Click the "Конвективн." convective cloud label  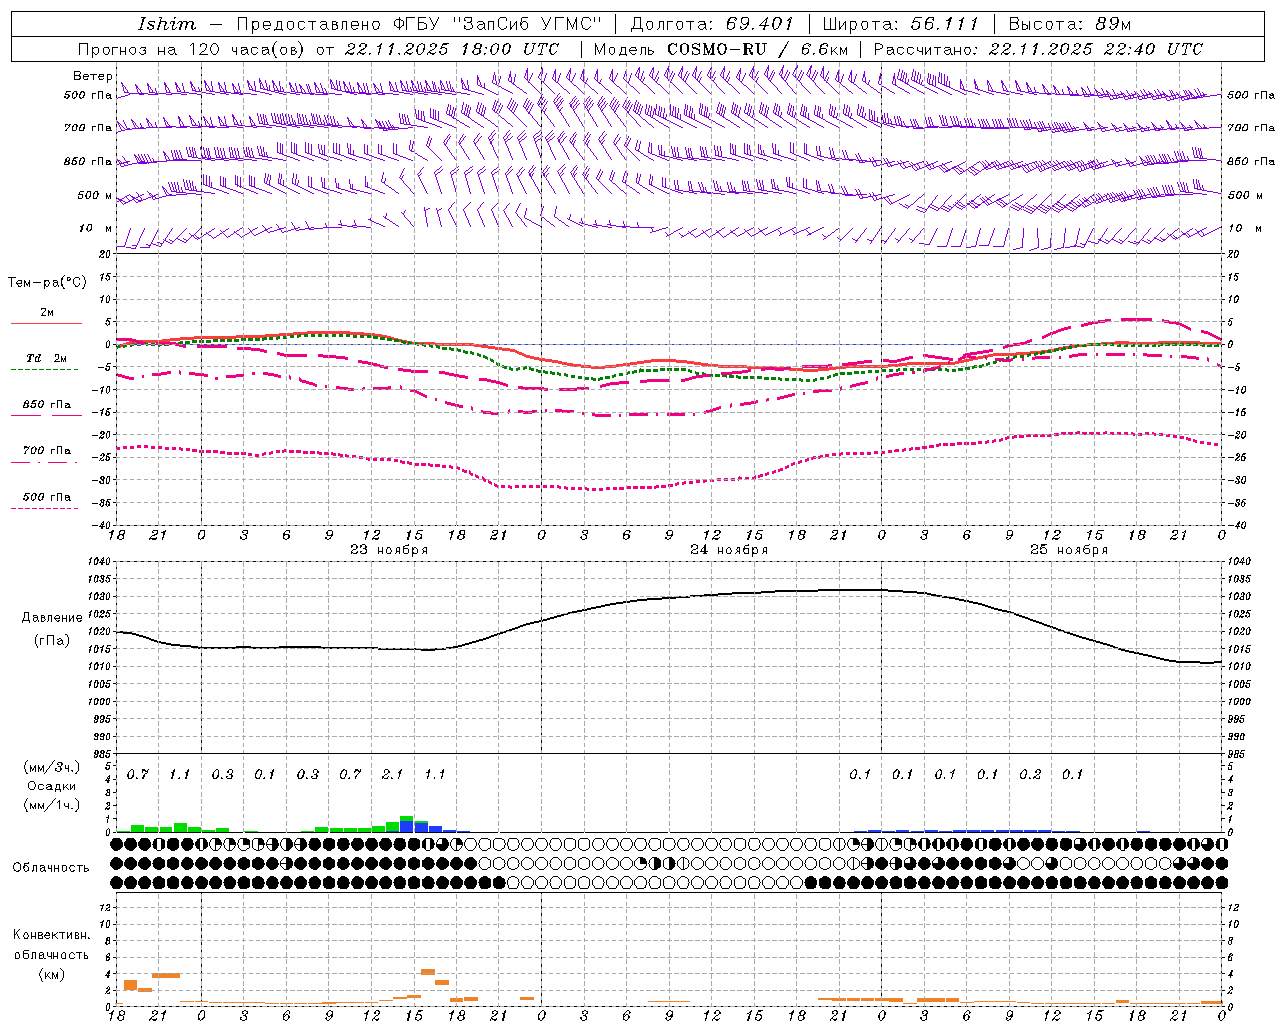click(51, 935)
